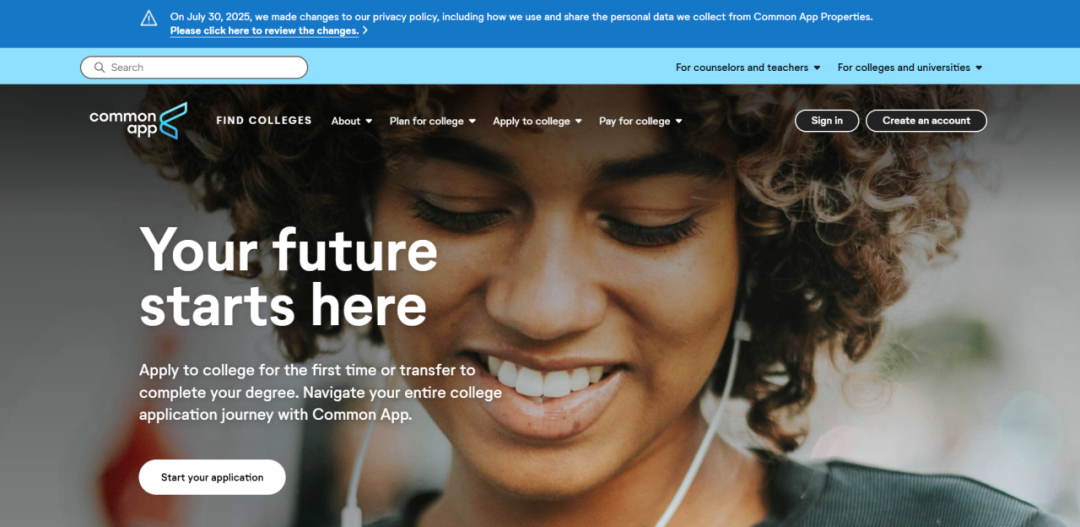Click Start your application button
This screenshot has height=527, width=1080.
[x=212, y=477]
